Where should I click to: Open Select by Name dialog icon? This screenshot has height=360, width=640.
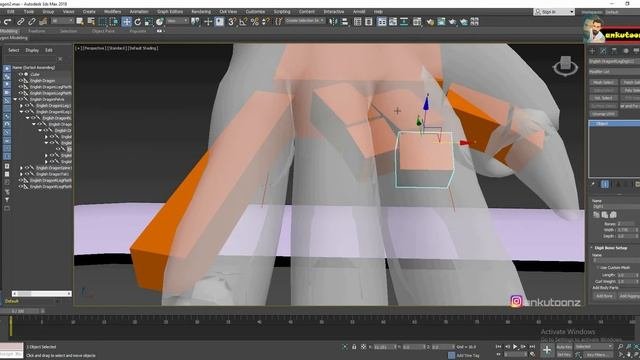coord(91,22)
